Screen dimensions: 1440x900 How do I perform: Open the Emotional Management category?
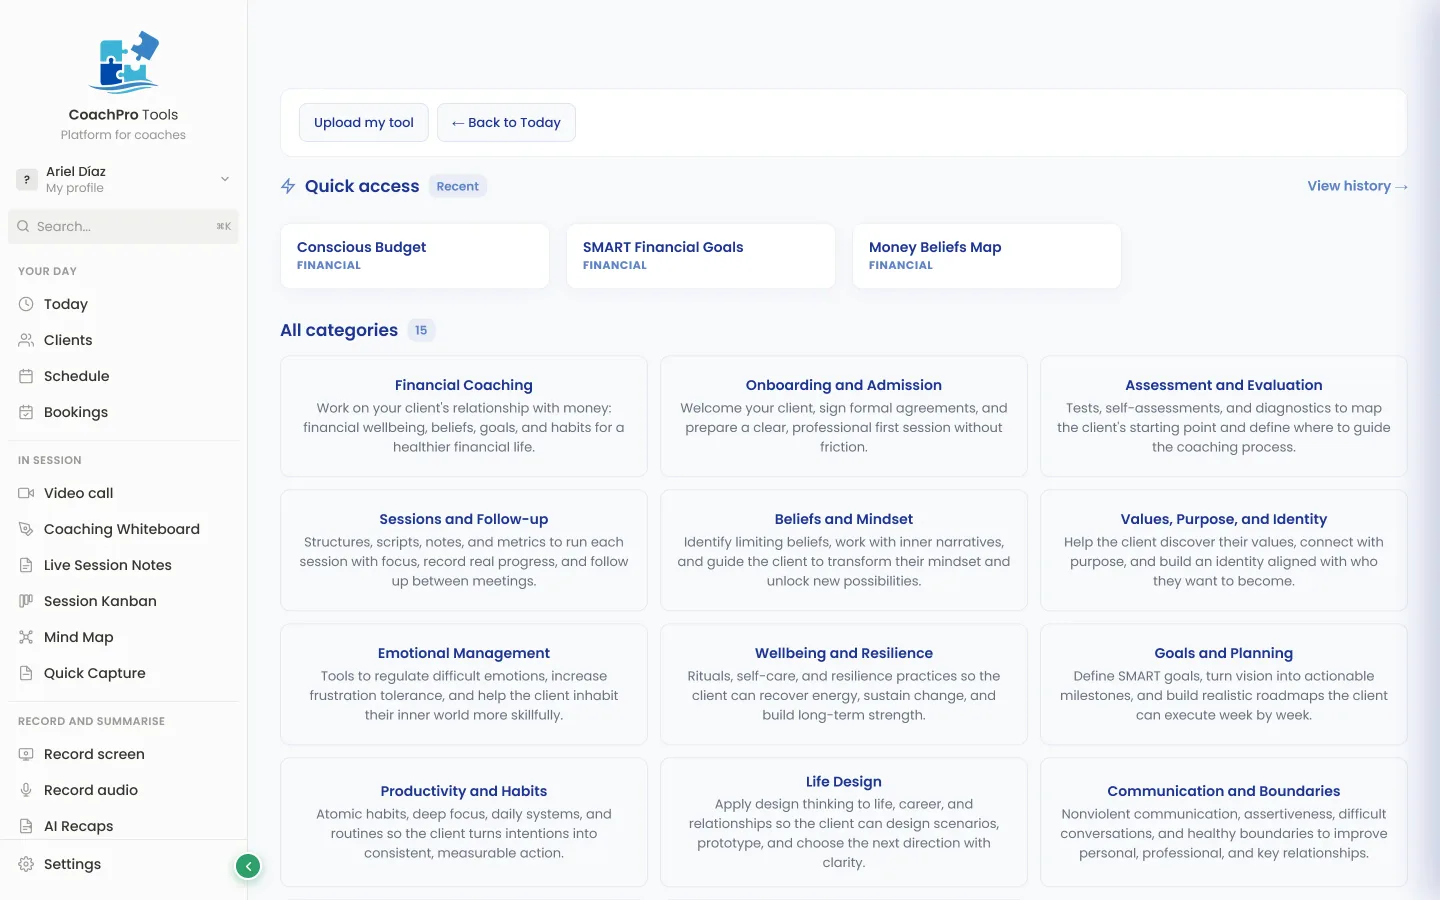464,684
